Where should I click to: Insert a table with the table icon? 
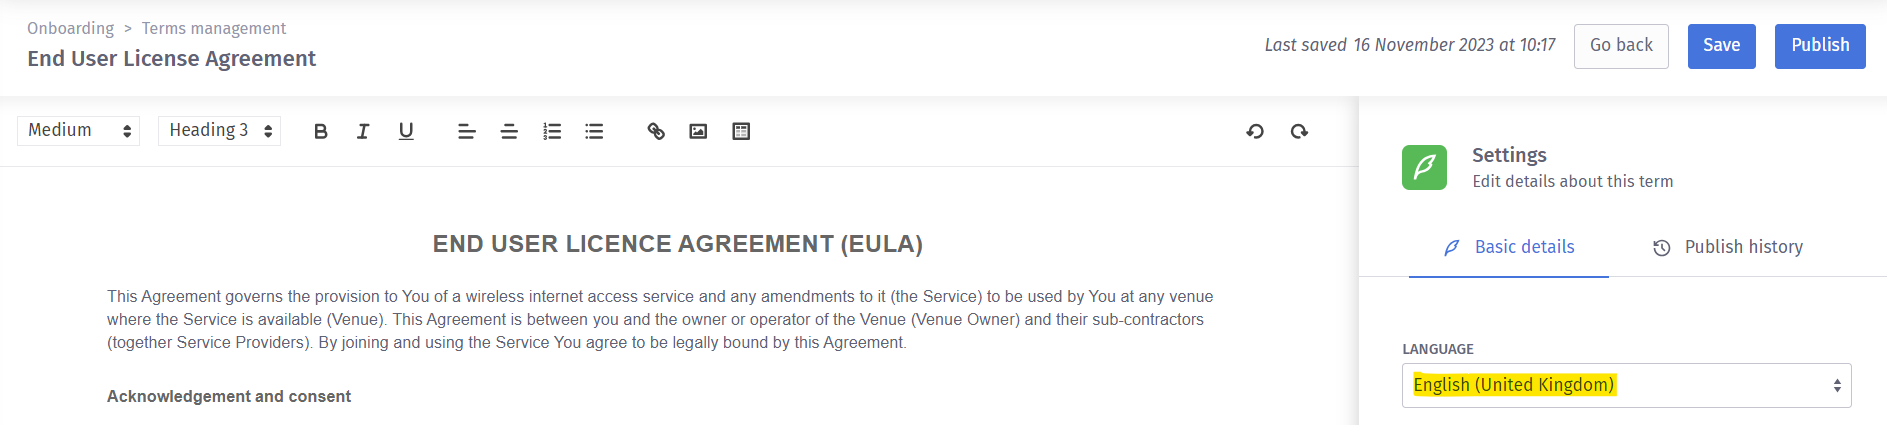(x=741, y=131)
